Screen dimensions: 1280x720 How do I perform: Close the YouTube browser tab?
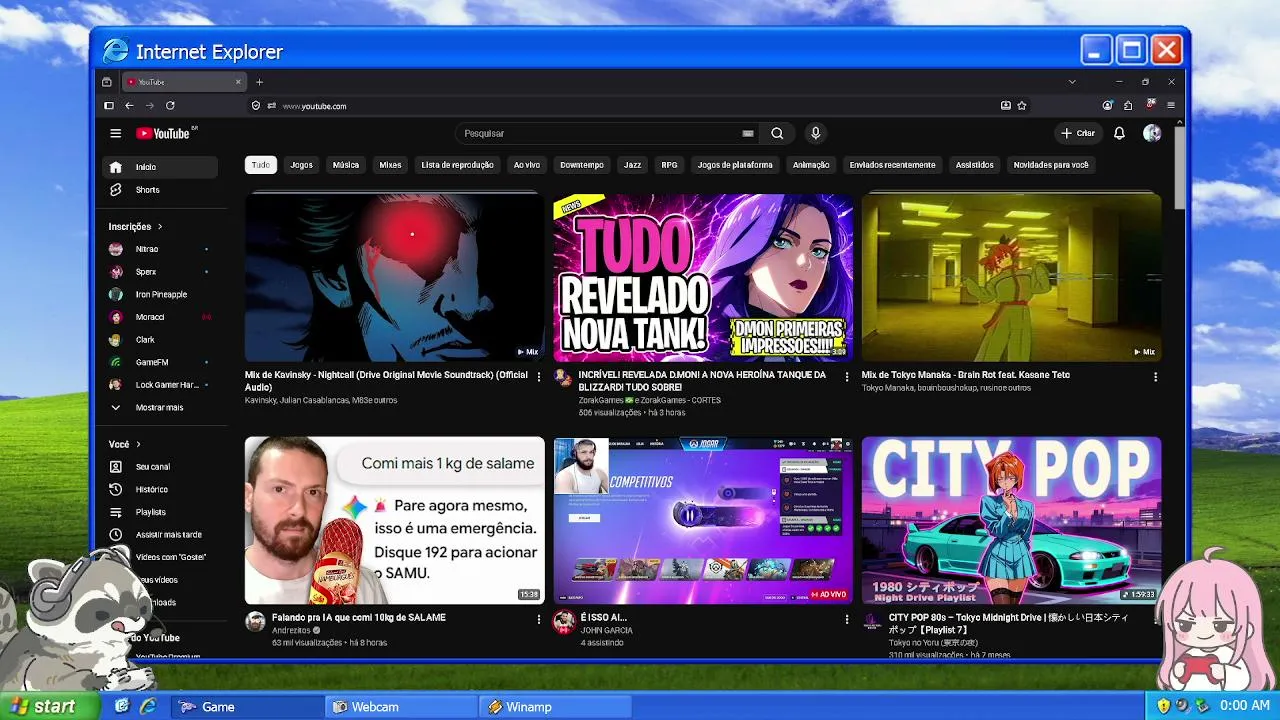tap(238, 82)
